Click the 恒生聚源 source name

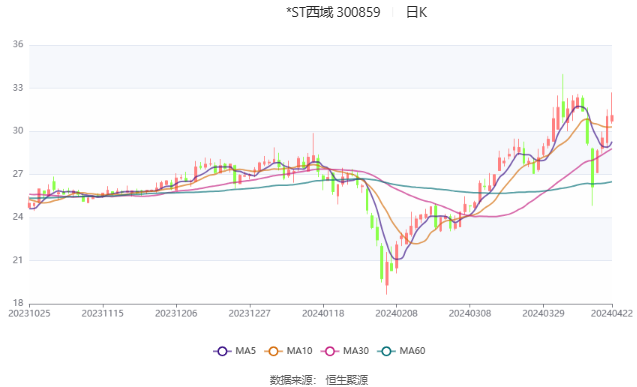(347, 380)
